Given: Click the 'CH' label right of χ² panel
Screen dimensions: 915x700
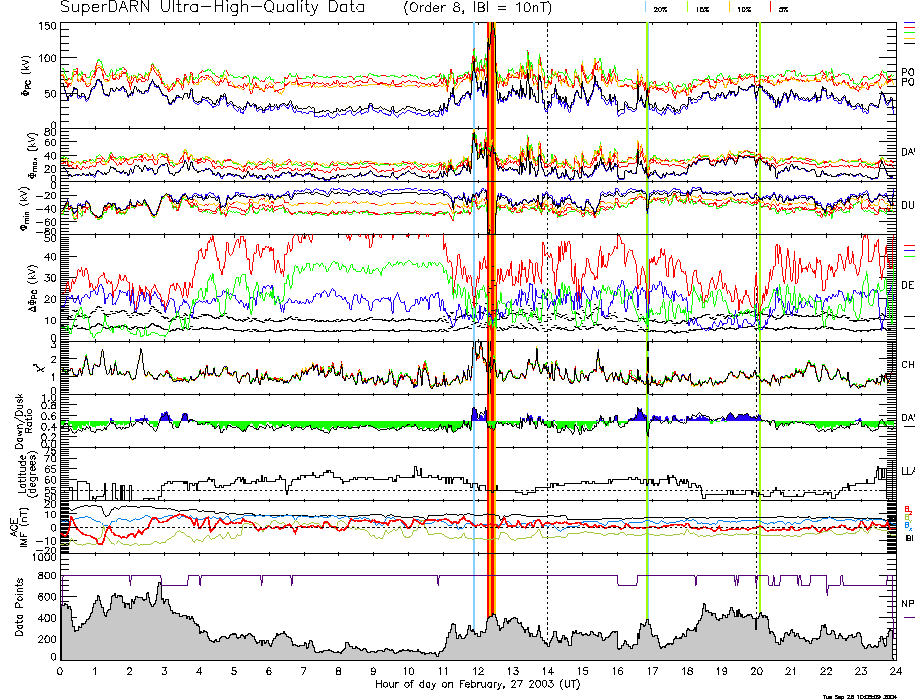Looking at the screenshot, I should pyautogui.click(x=908, y=365).
